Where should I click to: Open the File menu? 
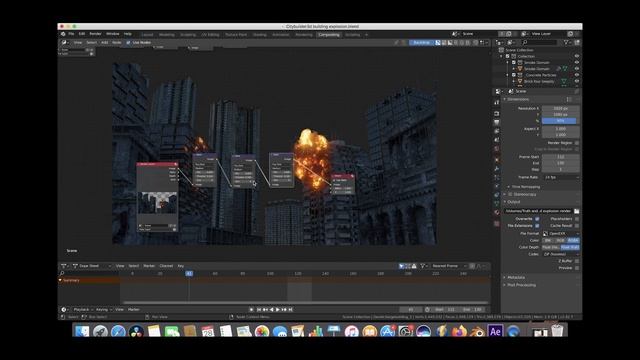click(71, 34)
